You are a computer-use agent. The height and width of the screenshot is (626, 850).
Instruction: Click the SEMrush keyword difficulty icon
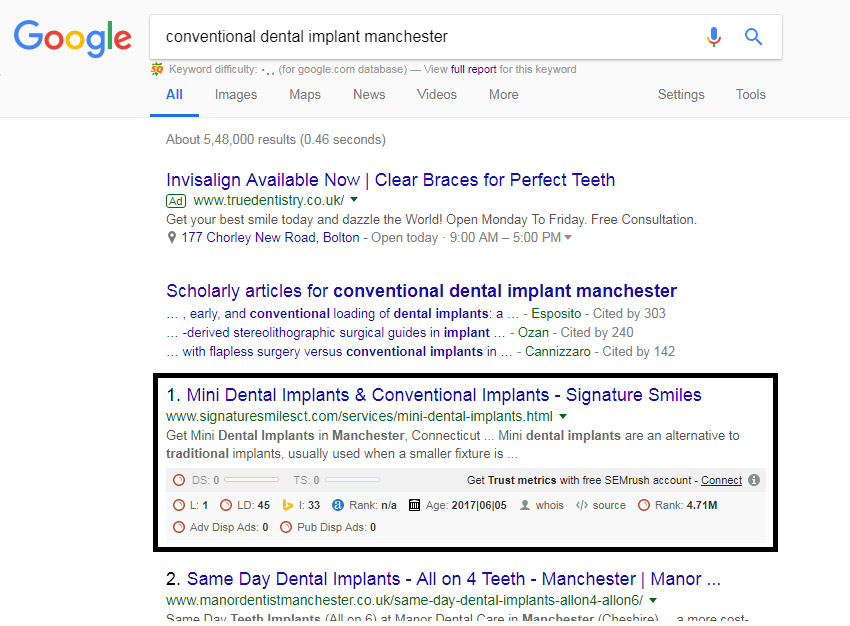pyautogui.click(x=157, y=69)
